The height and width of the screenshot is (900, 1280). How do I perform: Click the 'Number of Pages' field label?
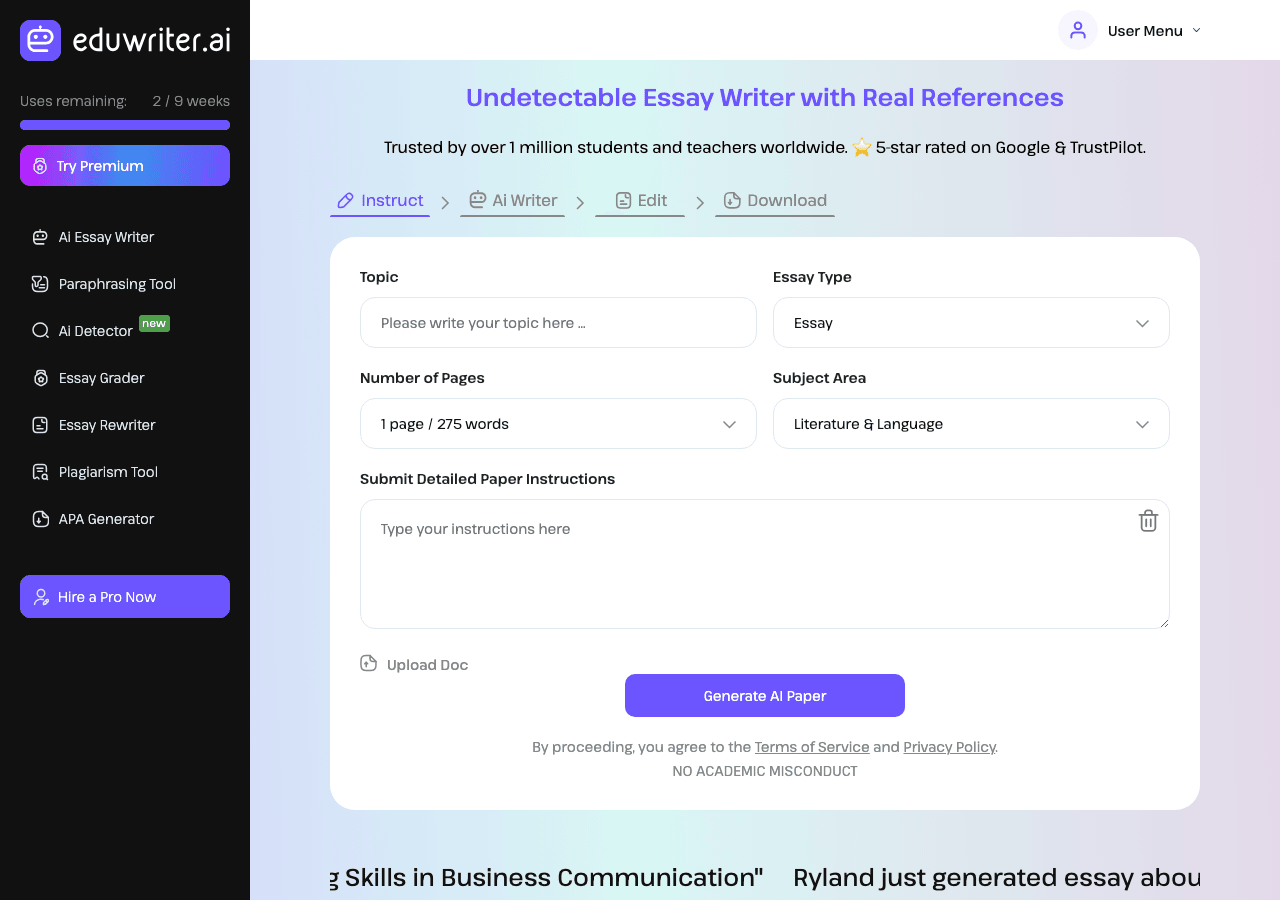(x=422, y=378)
